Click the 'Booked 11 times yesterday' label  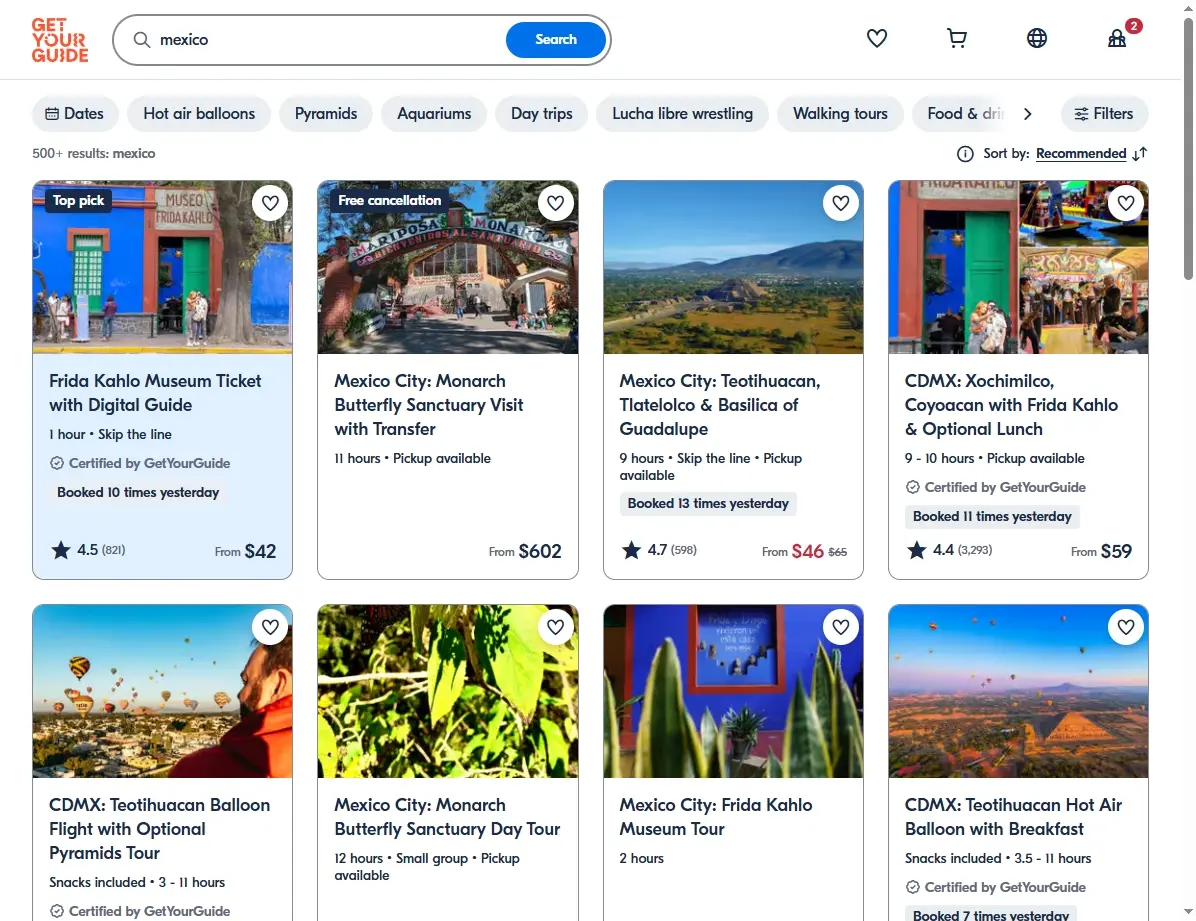click(x=992, y=517)
